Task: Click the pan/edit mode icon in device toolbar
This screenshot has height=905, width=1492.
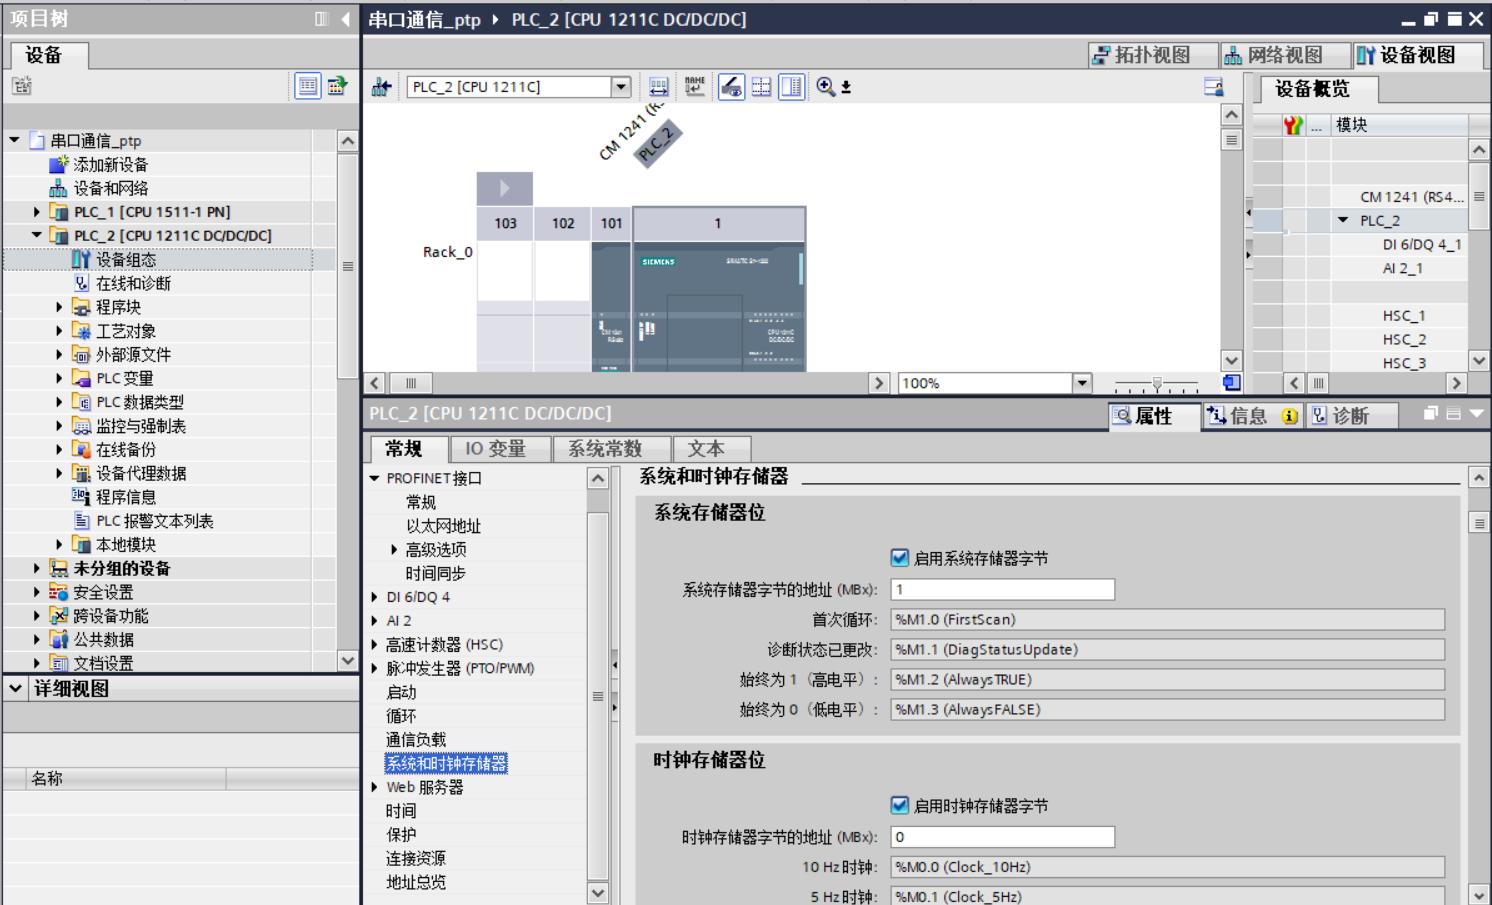Action: pos(730,86)
